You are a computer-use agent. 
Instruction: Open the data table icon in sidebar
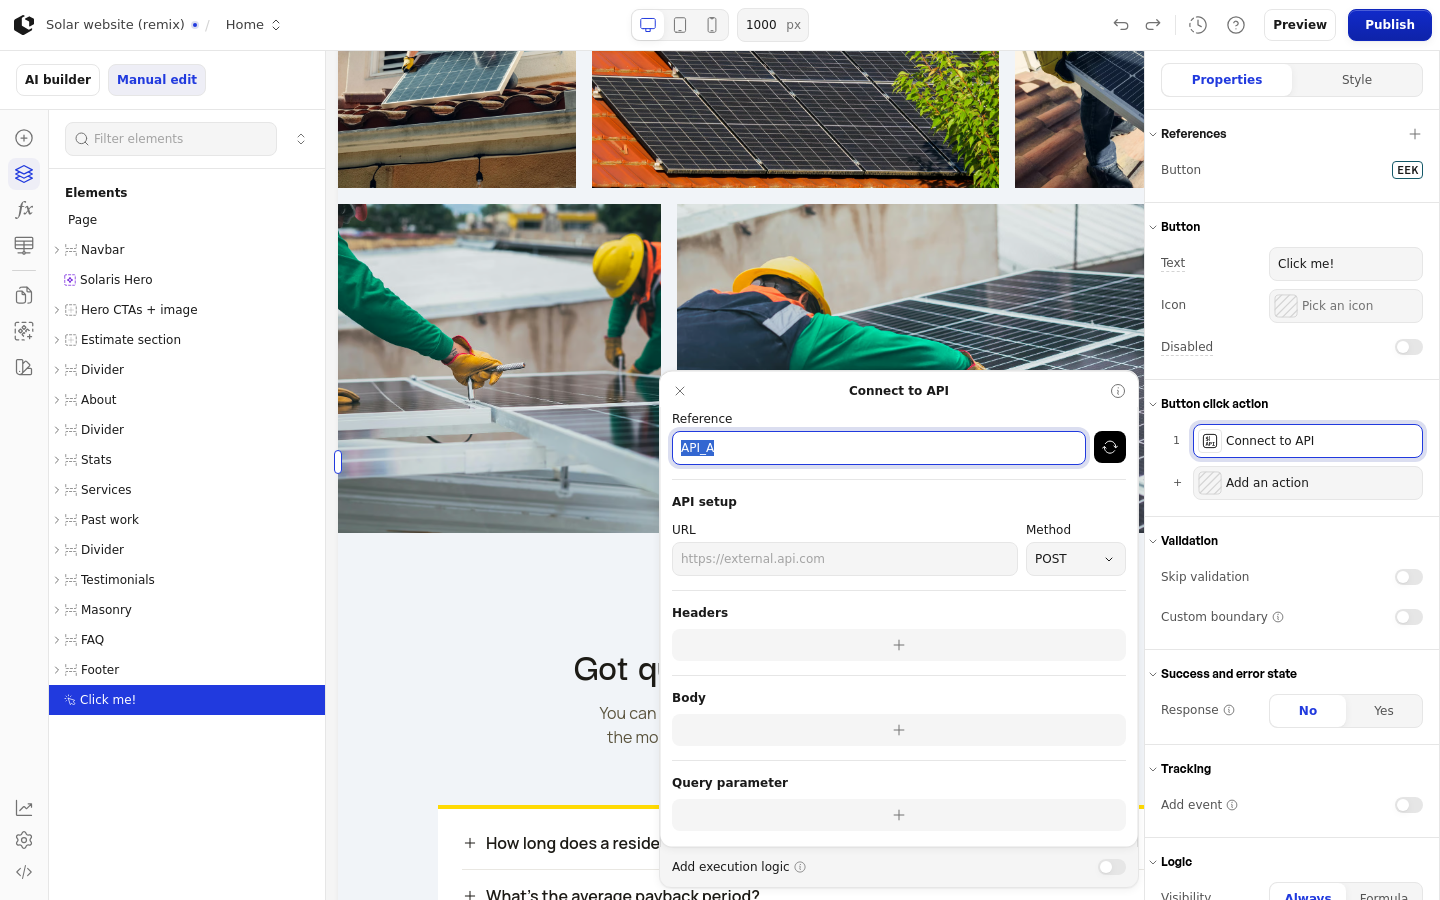point(24,246)
